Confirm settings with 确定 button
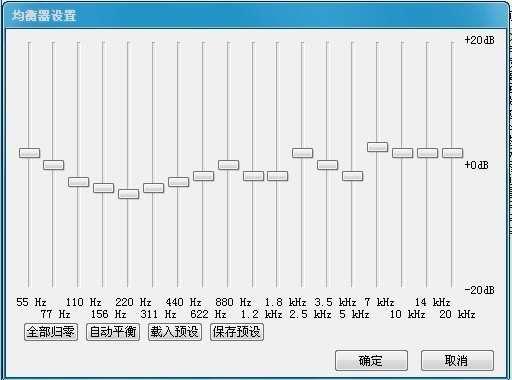The image size is (512, 380). (371, 360)
